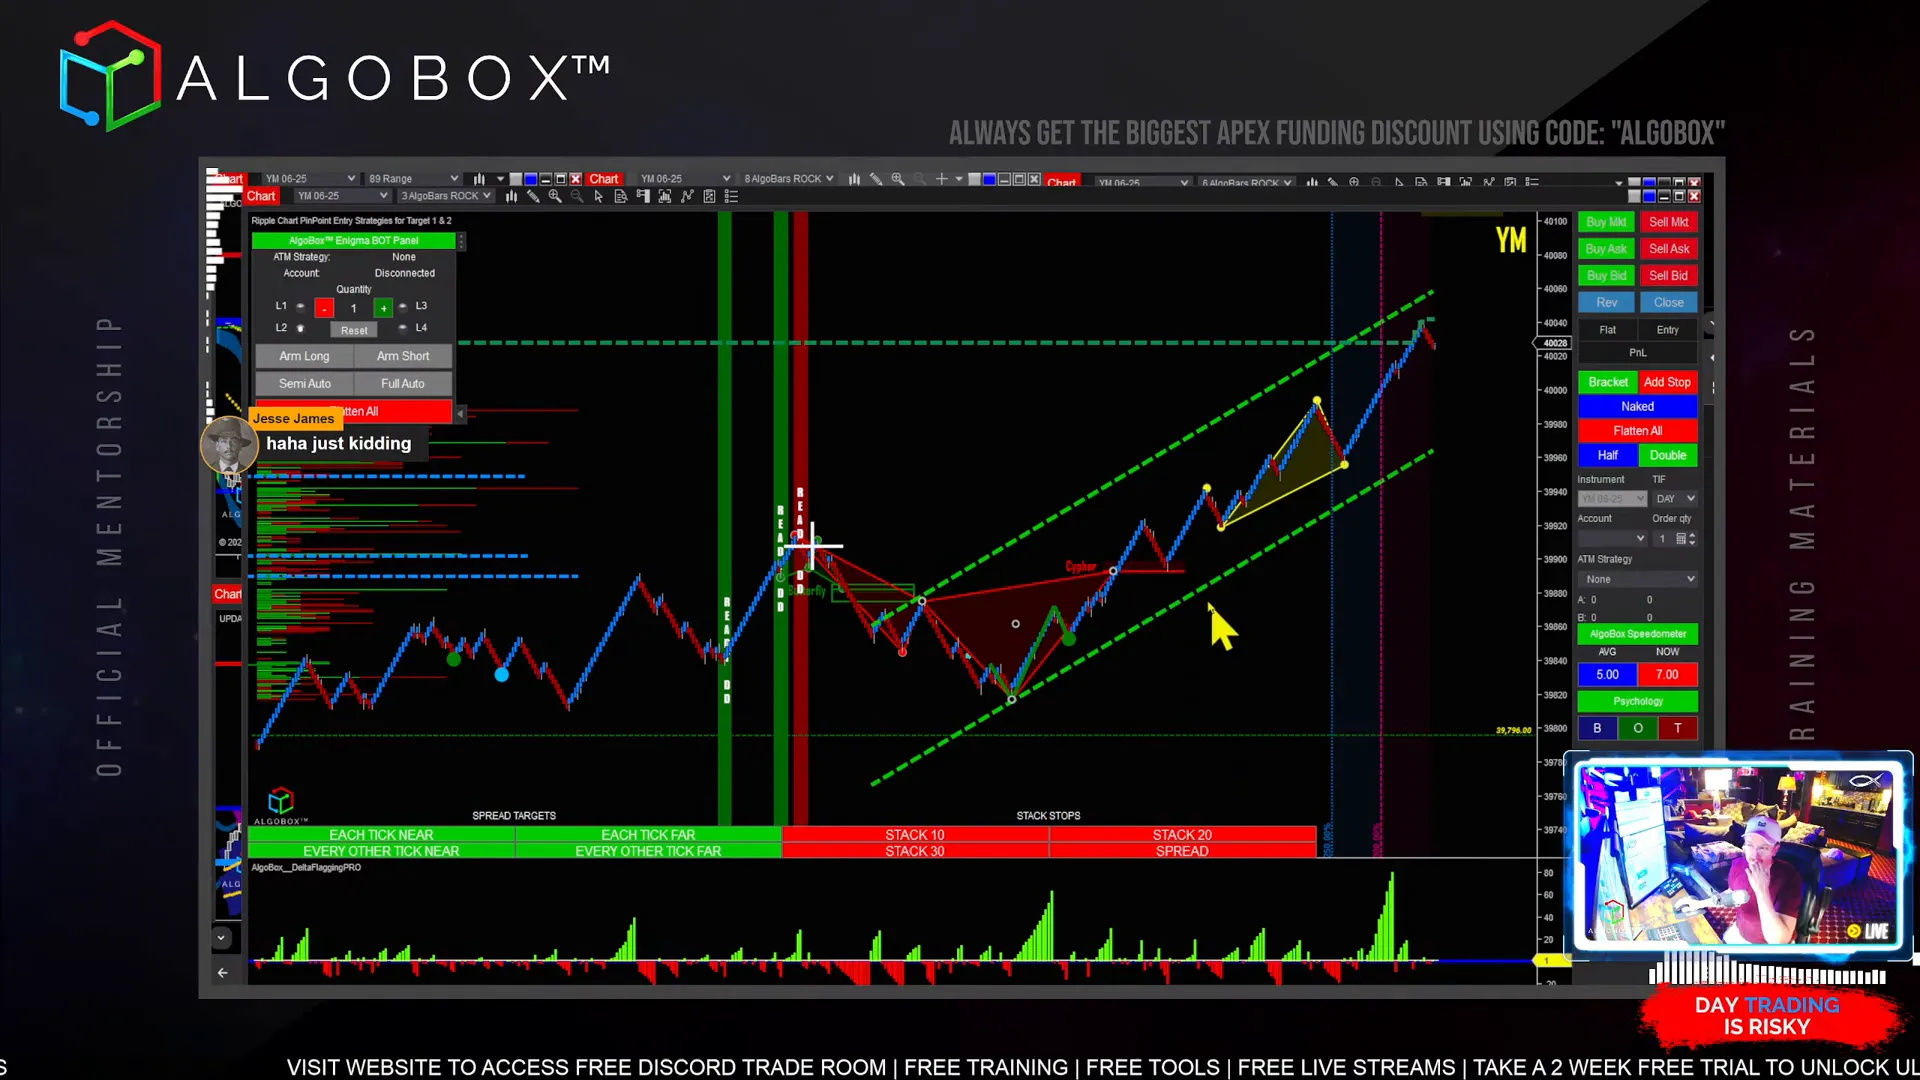Screen dimensions: 1920x1080
Task: Zoom in using magnifier in 3 AlgoBars toolbar
Action: tap(555, 196)
